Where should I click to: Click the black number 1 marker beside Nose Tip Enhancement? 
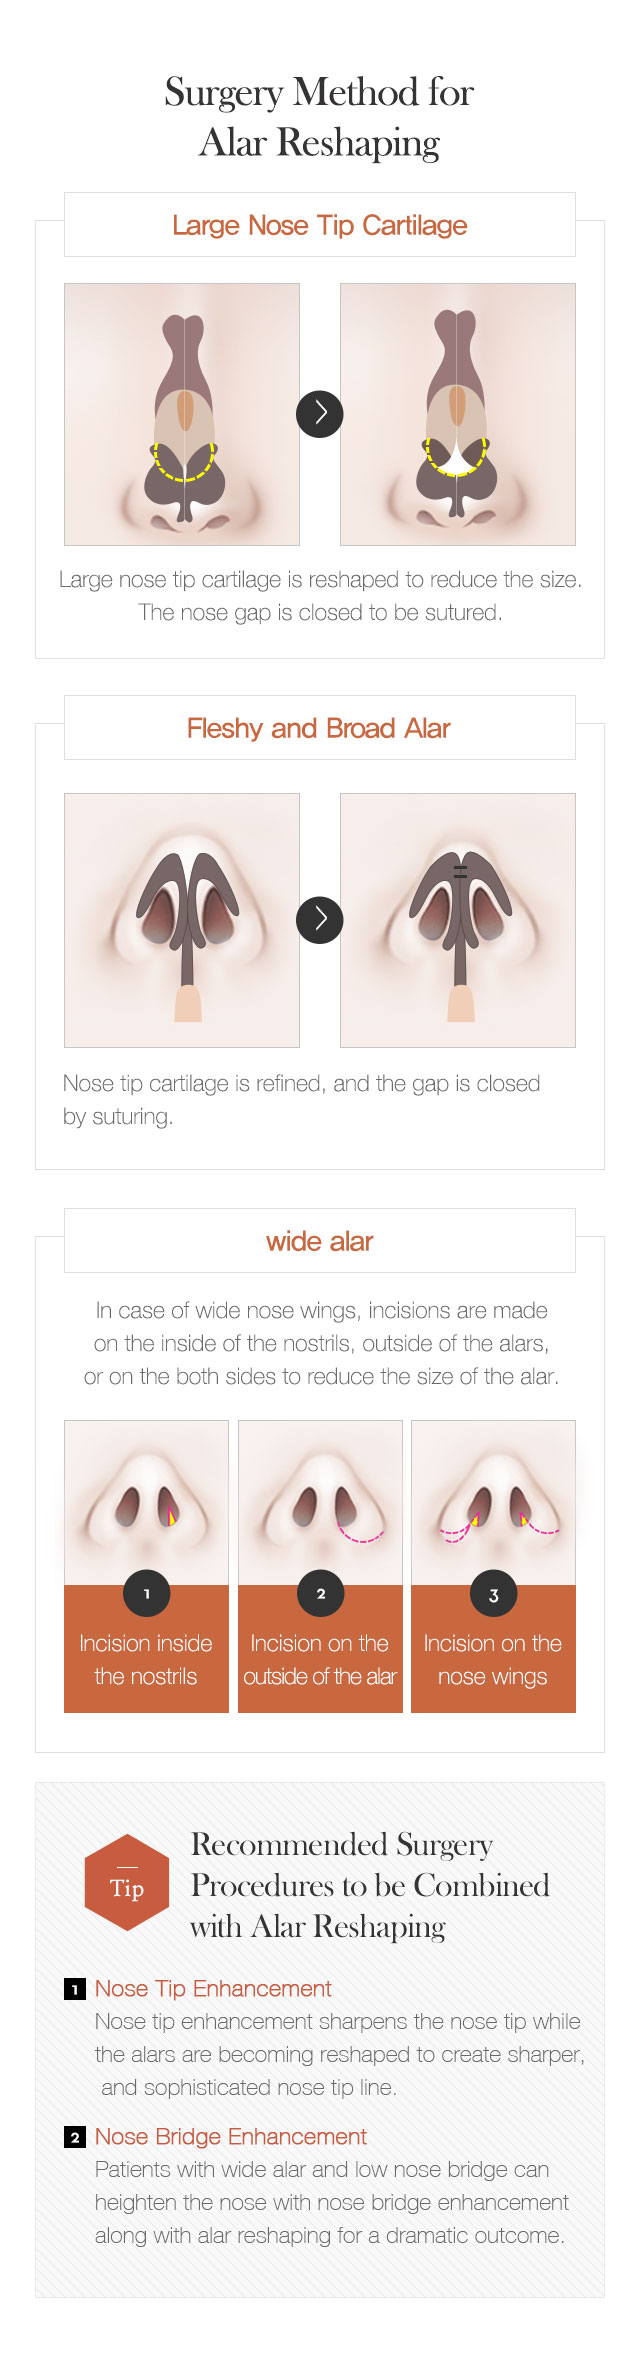(75, 1989)
